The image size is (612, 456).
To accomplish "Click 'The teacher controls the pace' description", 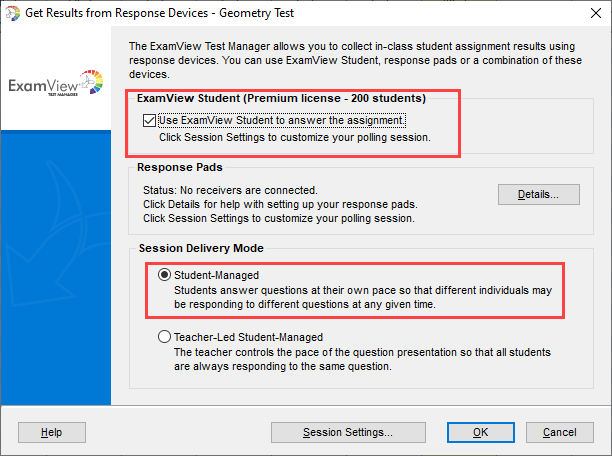I will (362, 359).
